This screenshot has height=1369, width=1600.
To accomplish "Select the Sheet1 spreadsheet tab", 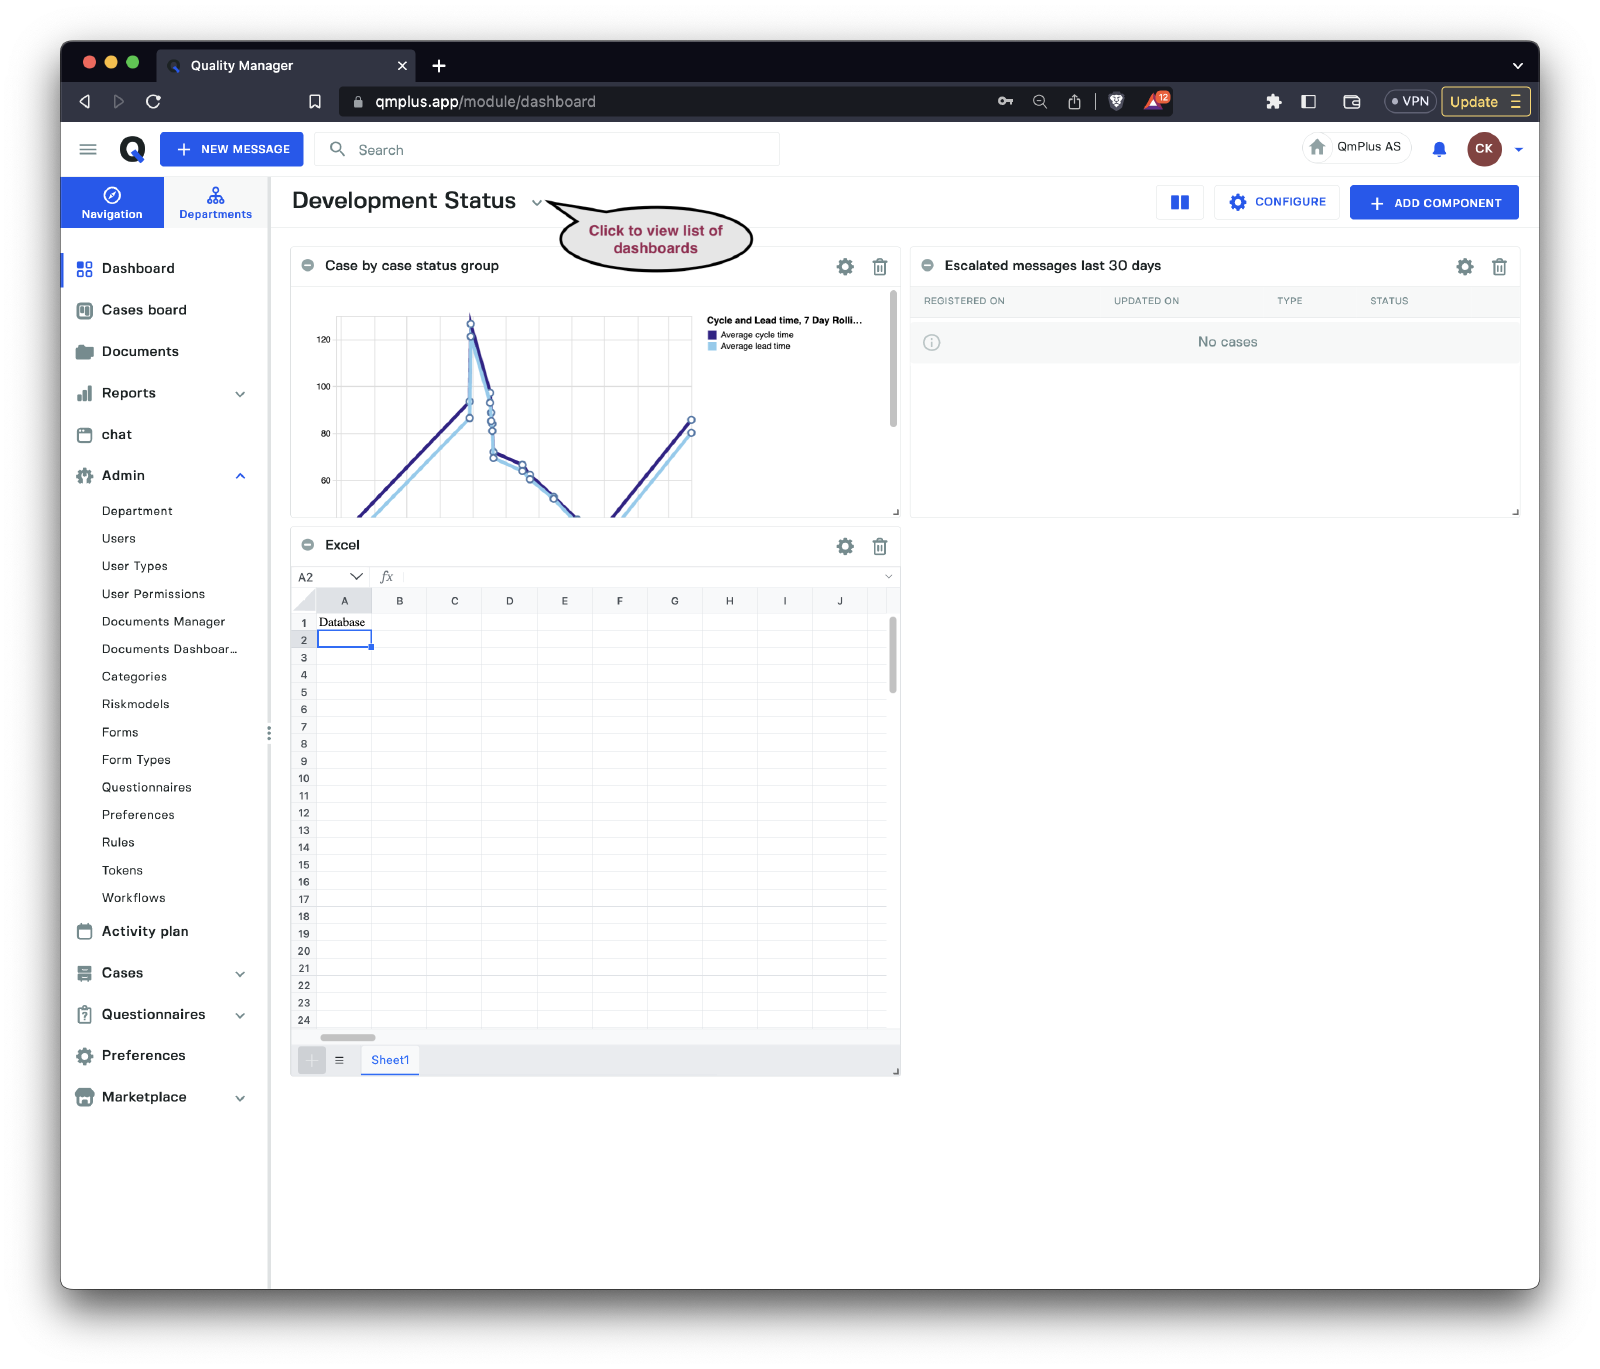I will point(390,1060).
